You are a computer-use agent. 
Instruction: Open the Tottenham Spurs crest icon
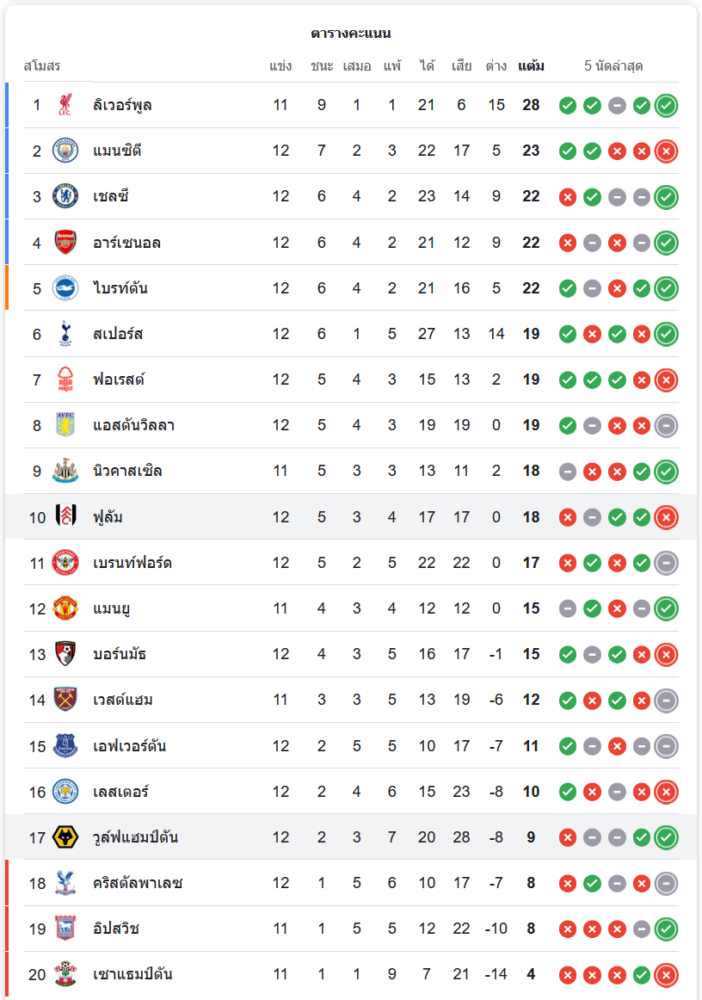tap(65, 334)
